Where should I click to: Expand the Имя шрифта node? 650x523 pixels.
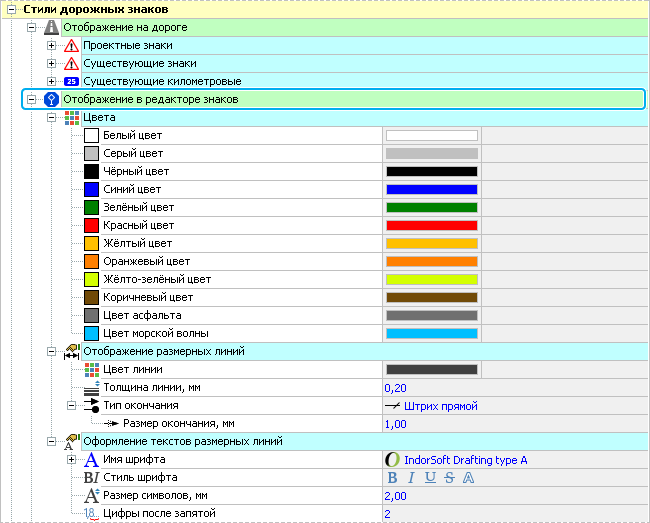71,460
